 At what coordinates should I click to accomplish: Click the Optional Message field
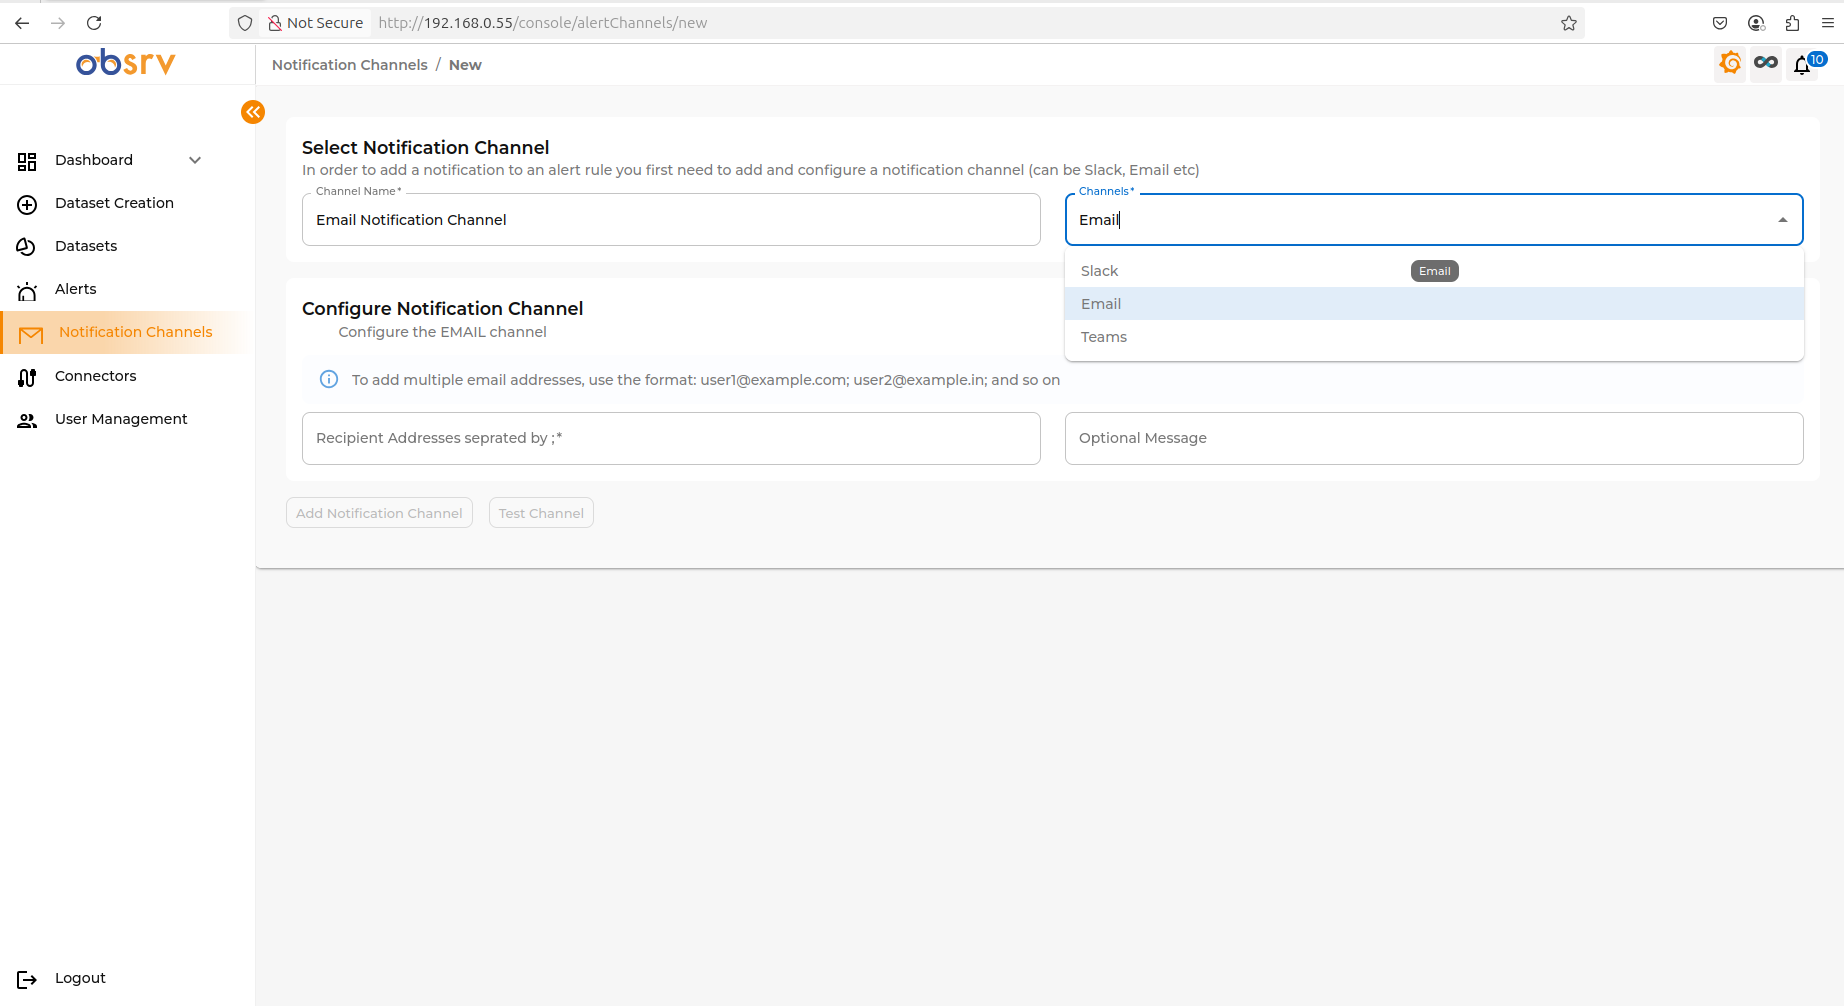coord(1434,438)
